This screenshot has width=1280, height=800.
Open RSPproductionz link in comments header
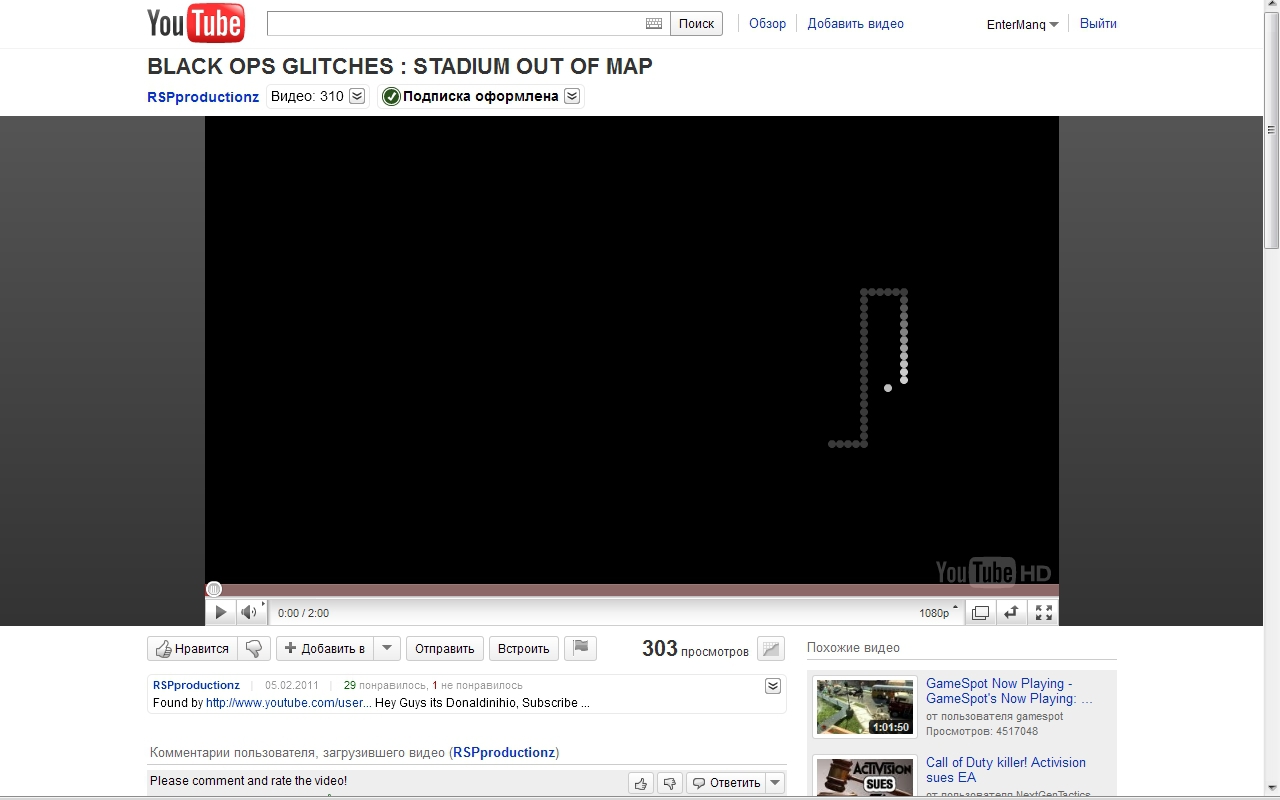[x=504, y=753]
